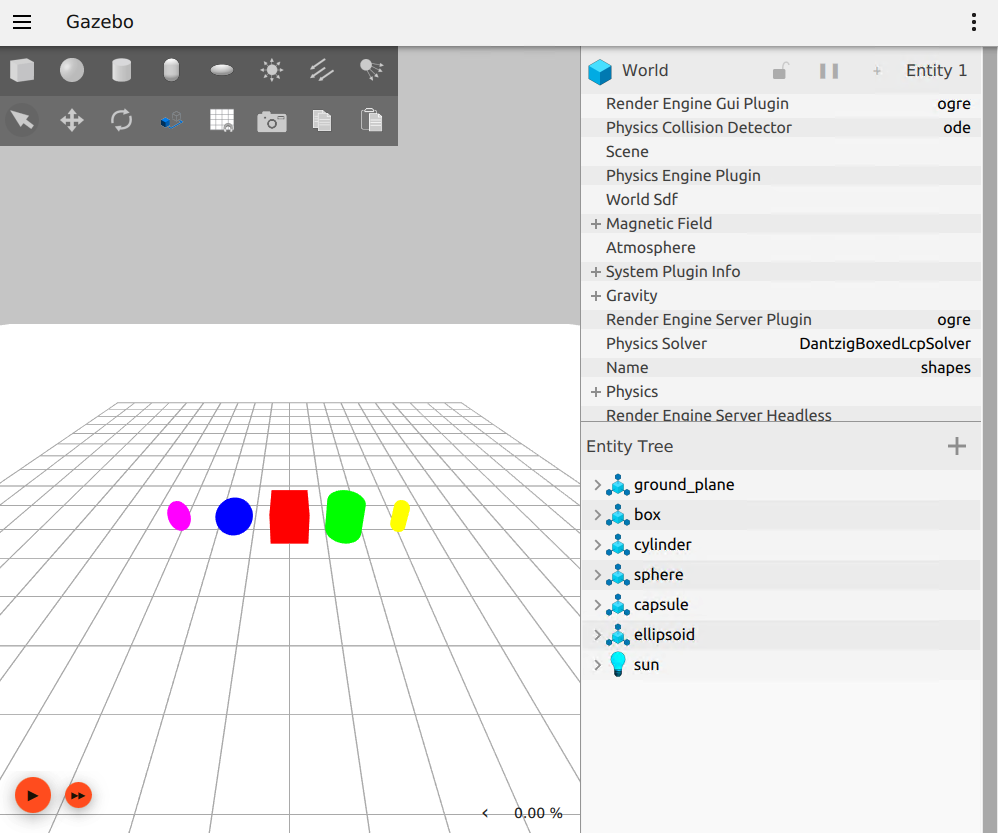Add entity with Entity Tree plus
Screen dimensions: 998x833
click(957, 446)
